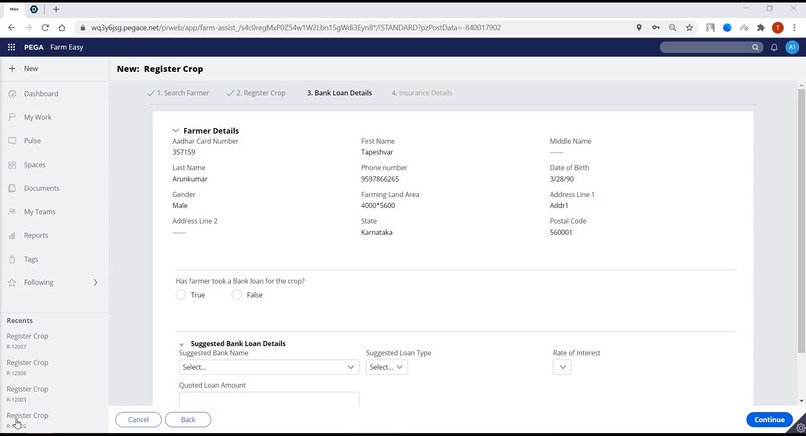806x436 pixels.
Task: Click the State value Karnataka
Action: tap(376, 232)
